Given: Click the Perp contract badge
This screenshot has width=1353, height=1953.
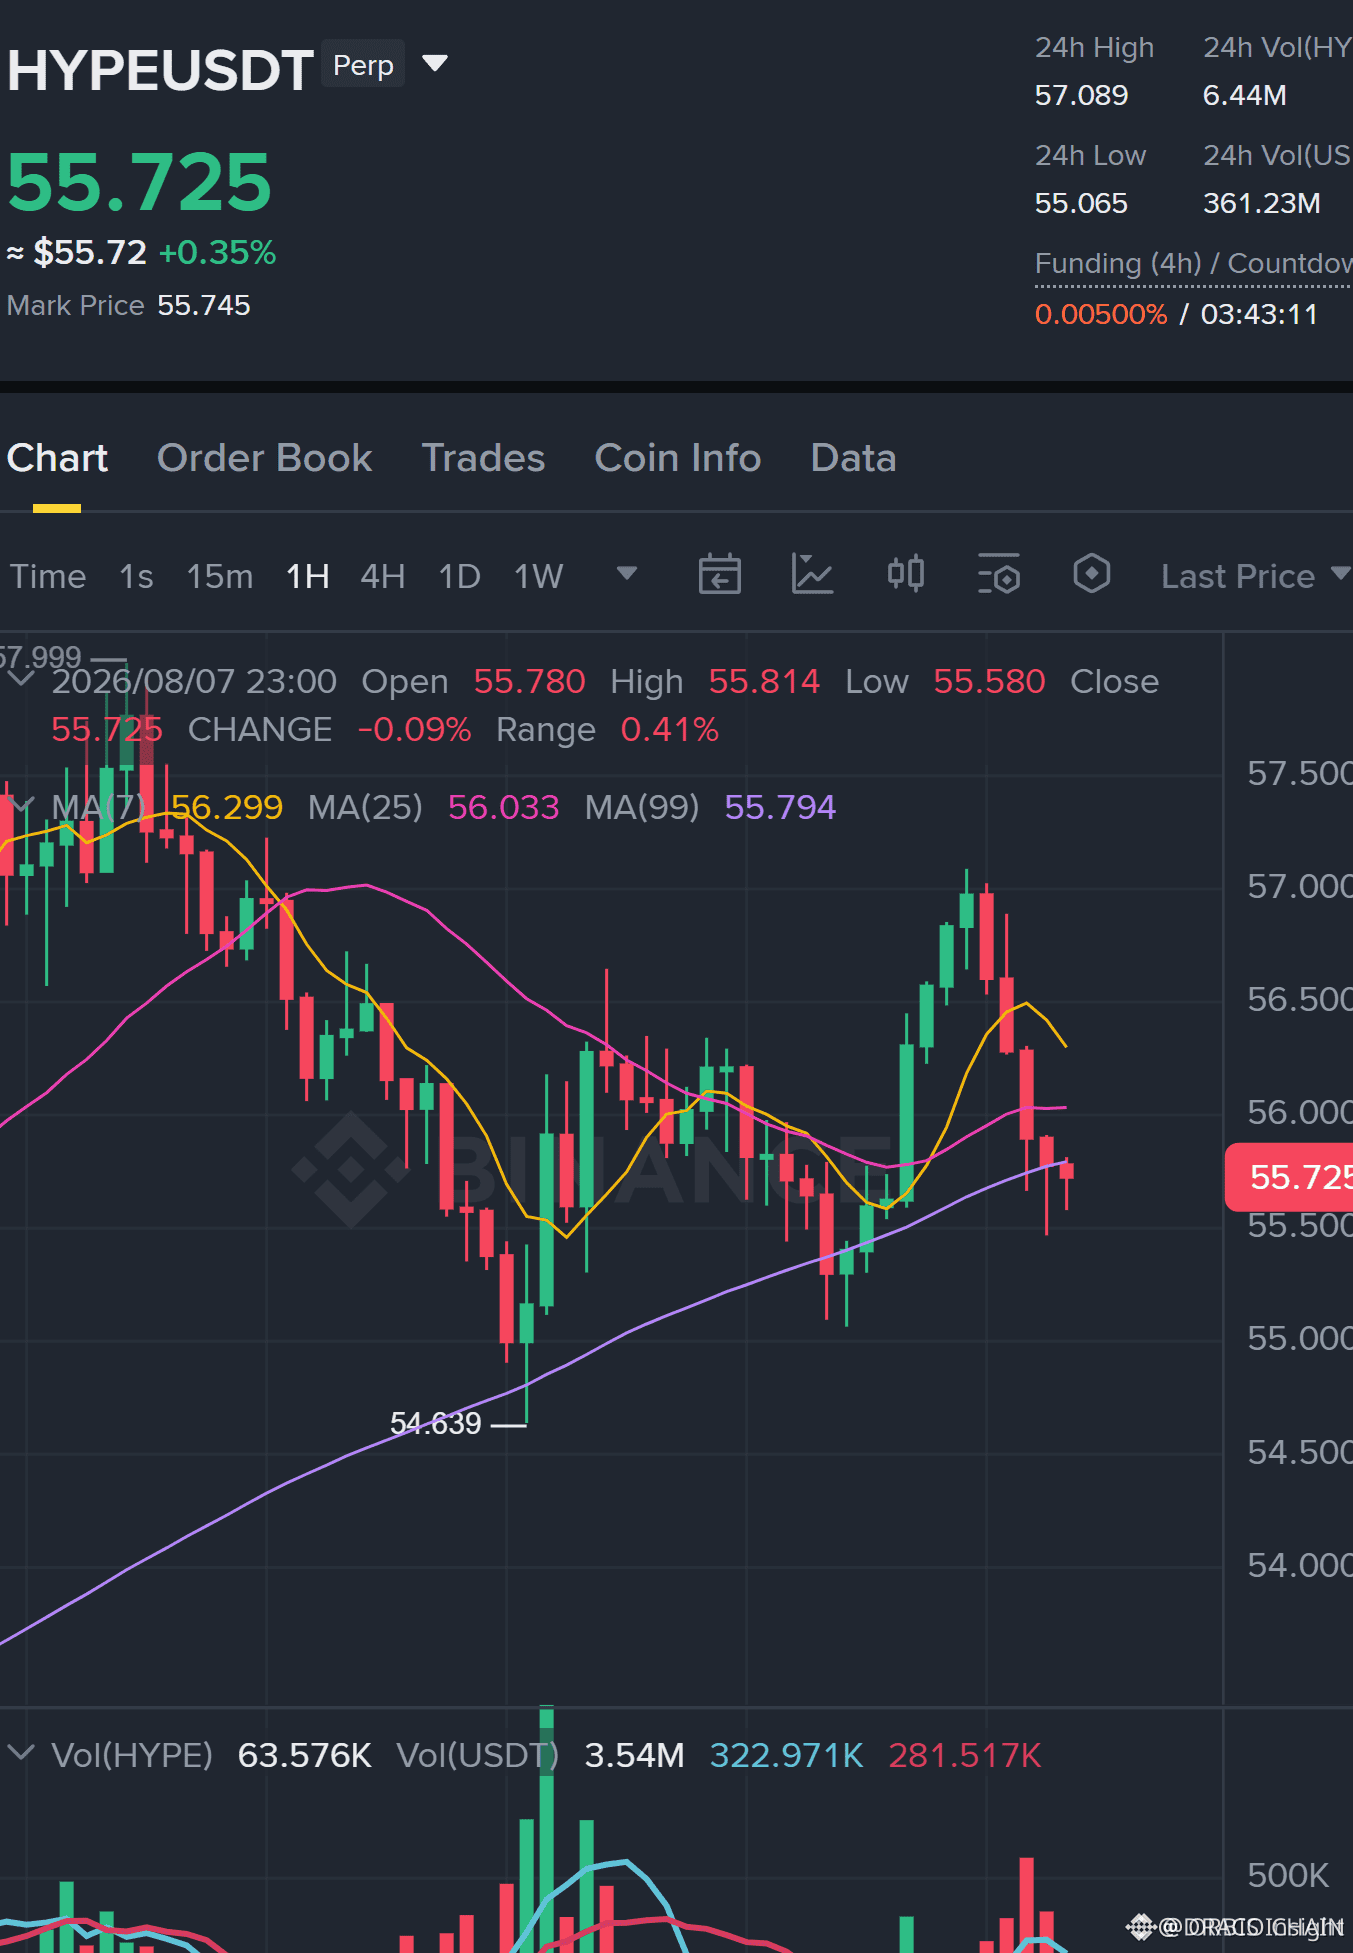Looking at the screenshot, I should (x=363, y=65).
